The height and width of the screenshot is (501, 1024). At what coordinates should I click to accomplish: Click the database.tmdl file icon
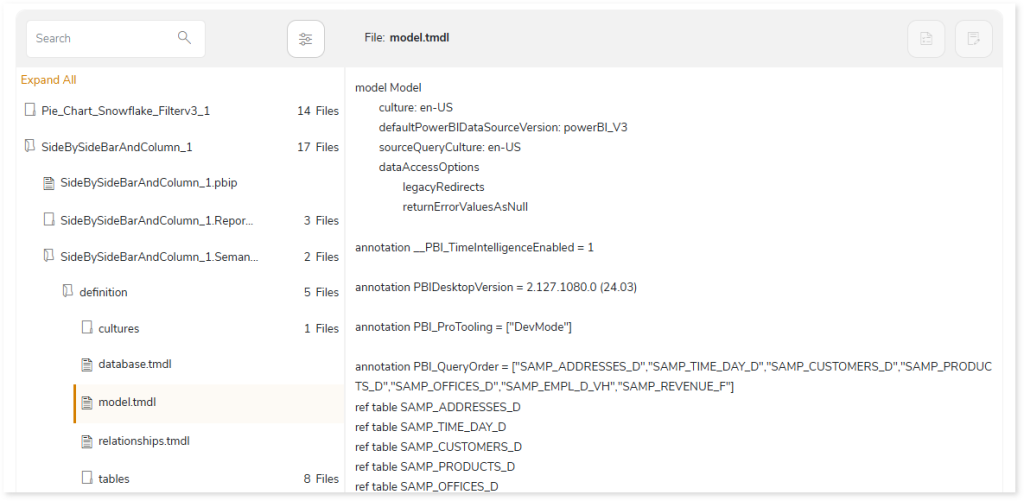(x=87, y=364)
